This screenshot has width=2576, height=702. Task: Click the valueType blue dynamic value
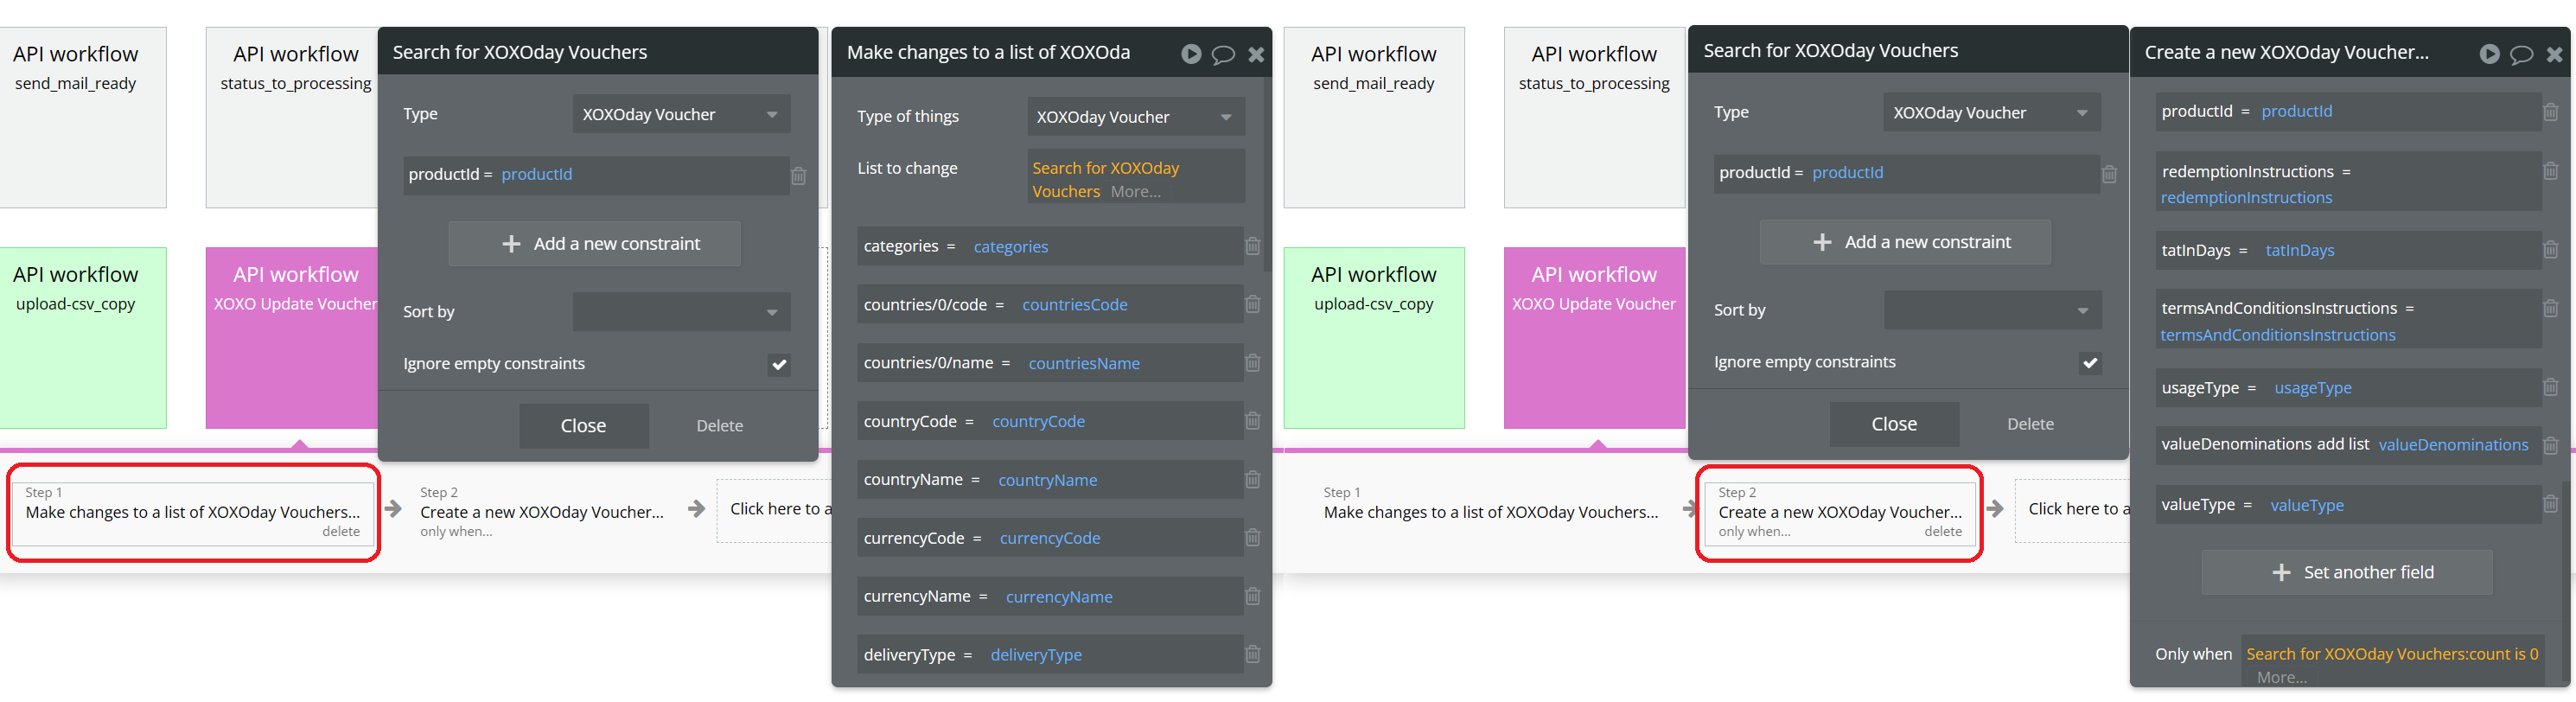click(x=2306, y=506)
